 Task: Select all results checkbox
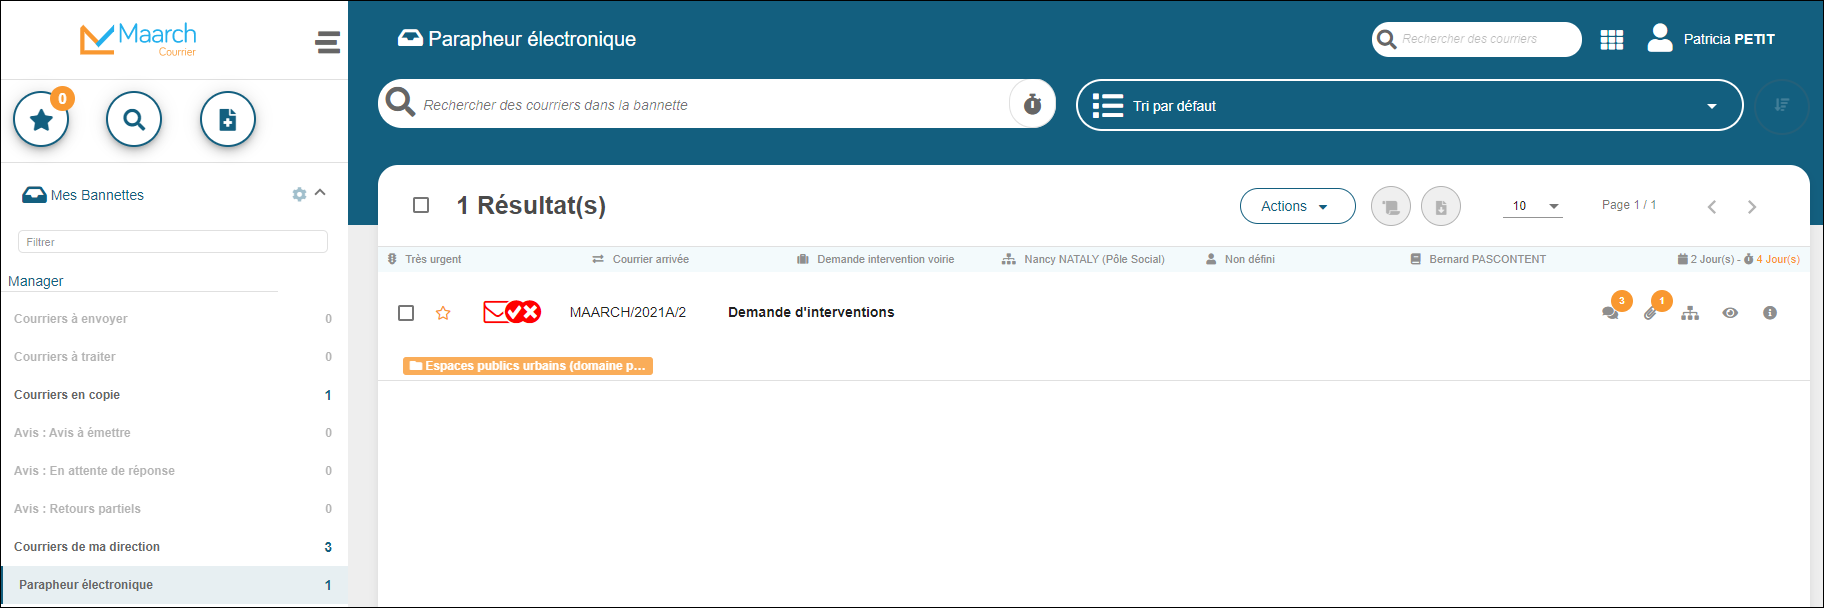421,205
